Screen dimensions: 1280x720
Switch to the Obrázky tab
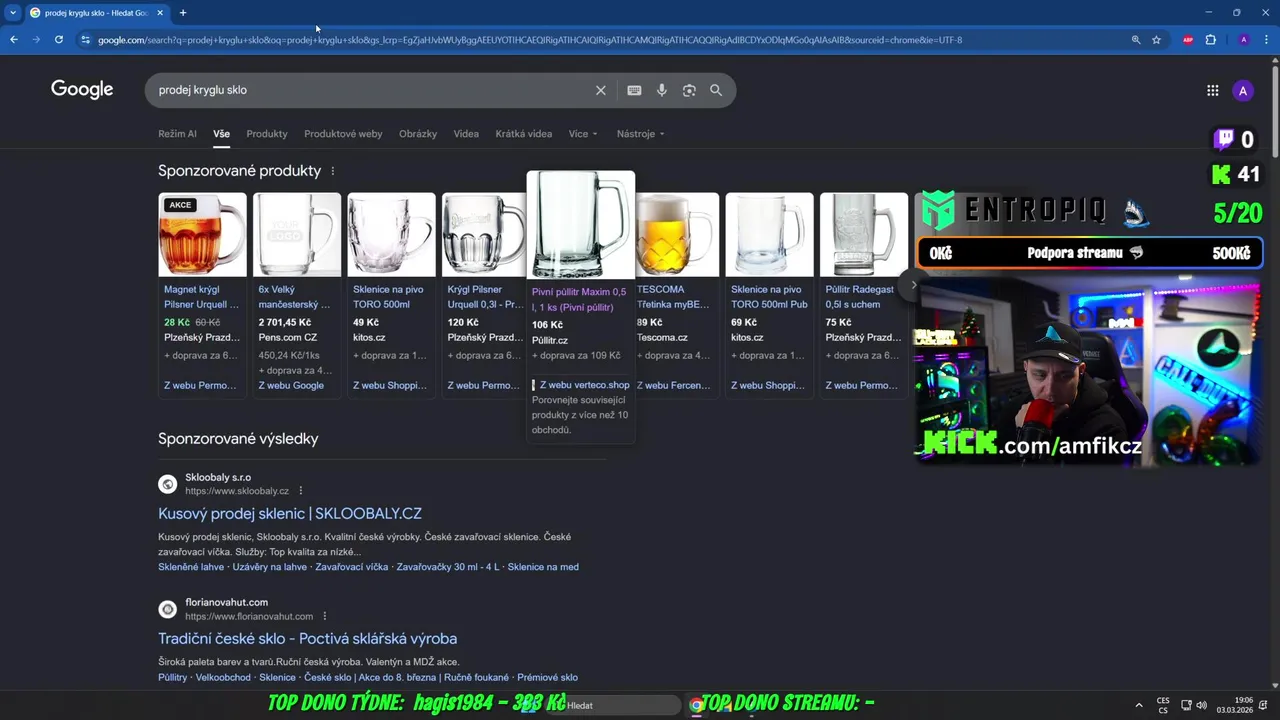point(418,134)
